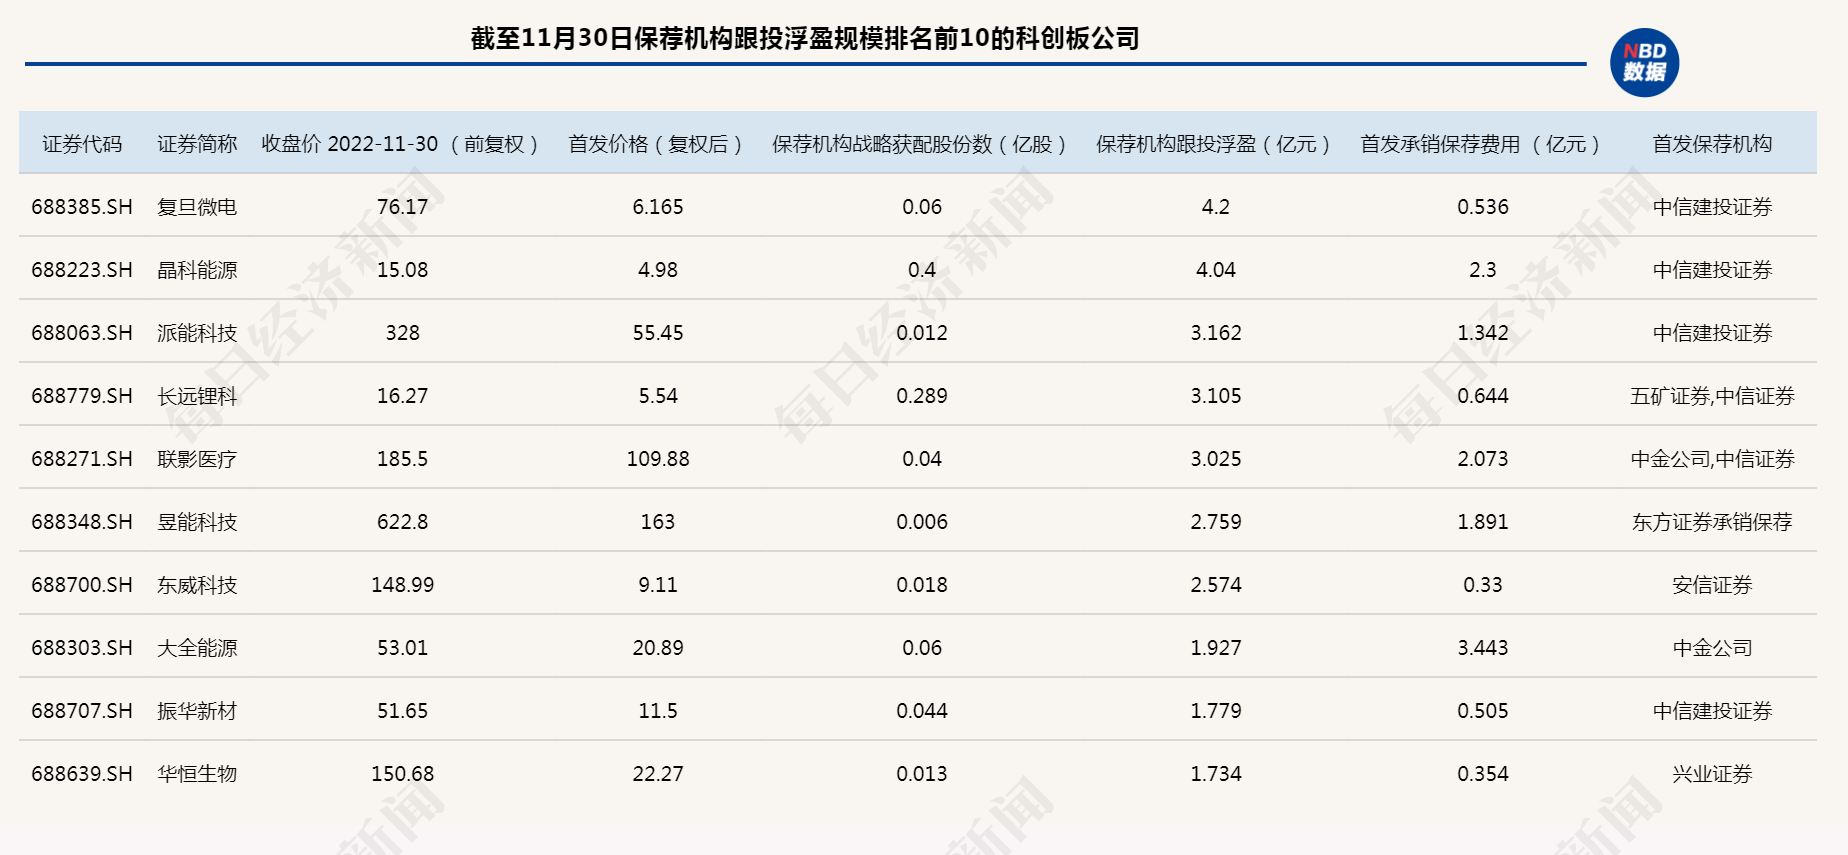Click underwriting fee 0.536
Image resolution: width=1848 pixels, height=855 pixels.
(1483, 207)
